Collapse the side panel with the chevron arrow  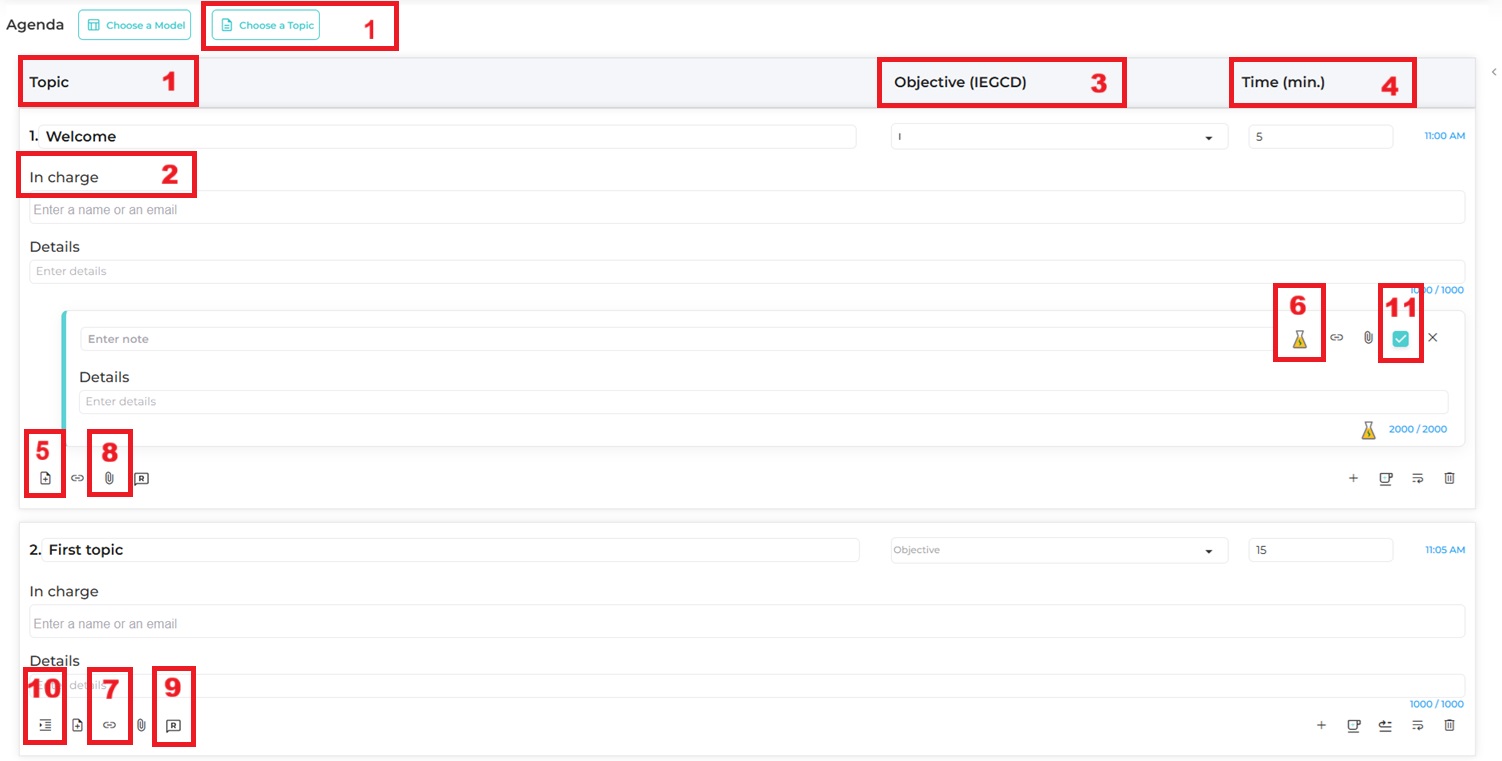click(x=1493, y=72)
